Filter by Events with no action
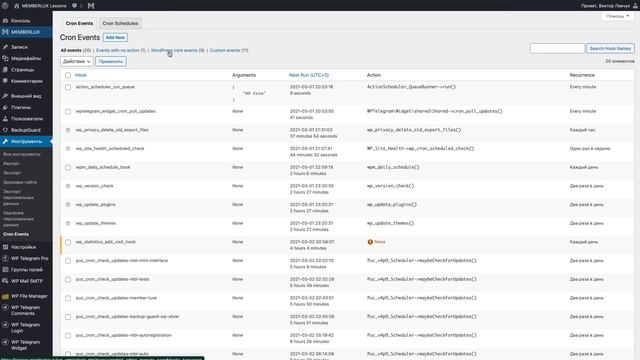The width and height of the screenshot is (640, 360). (x=121, y=50)
